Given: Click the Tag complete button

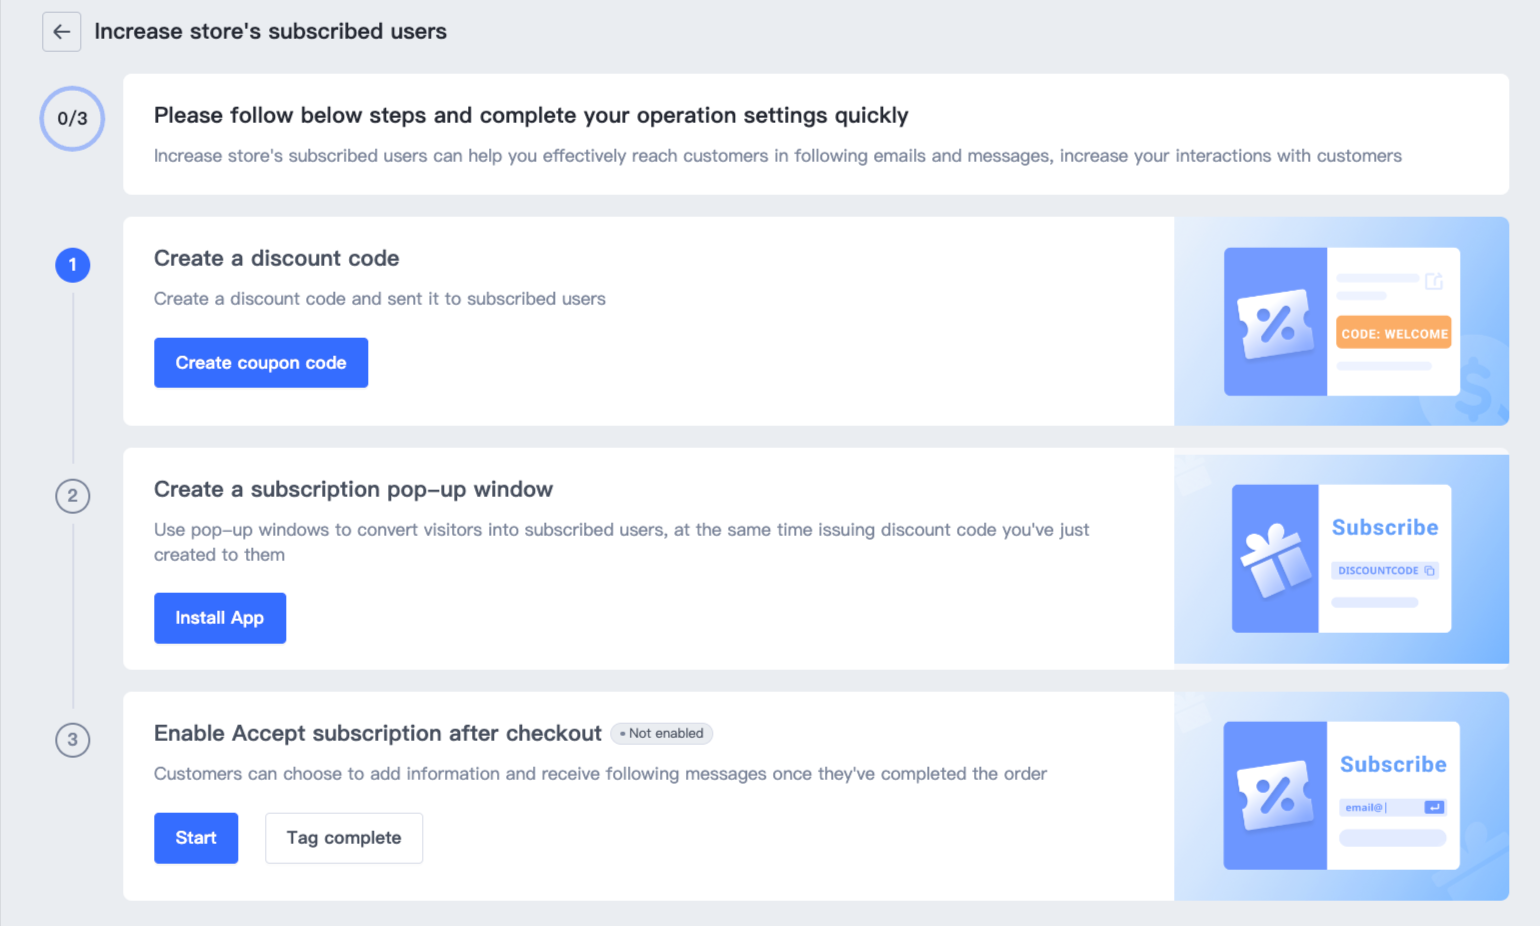Looking at the screenshot, I should 343,838.
